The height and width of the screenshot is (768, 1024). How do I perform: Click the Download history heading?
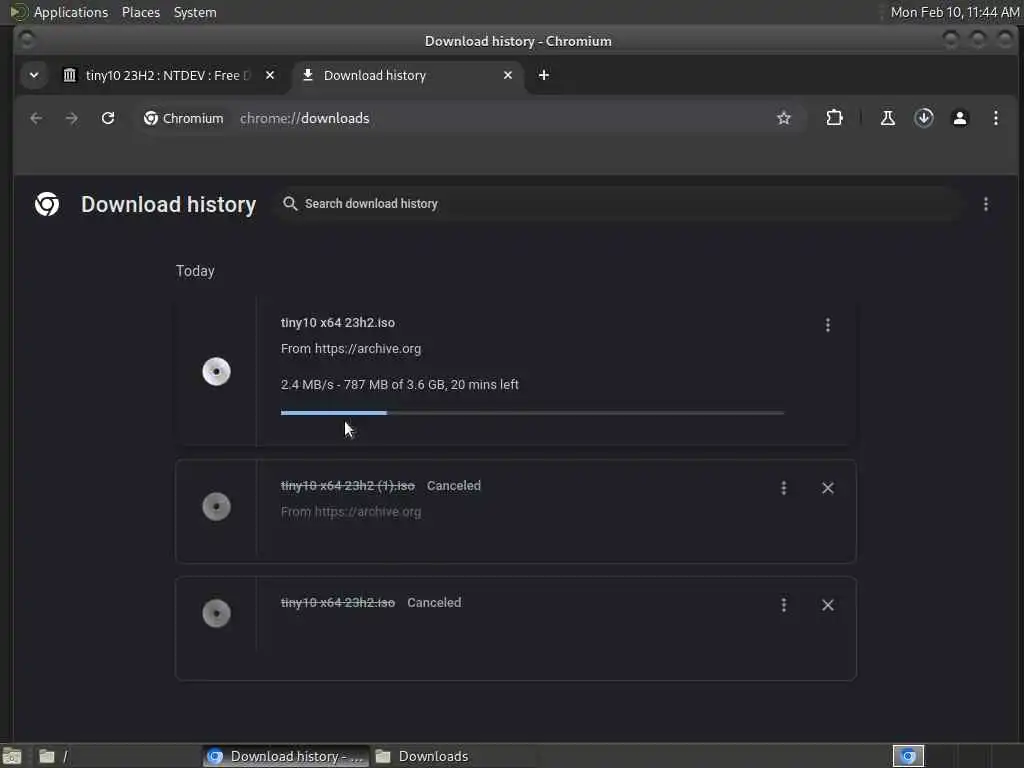pyautogui.click(x=168, y=204)
